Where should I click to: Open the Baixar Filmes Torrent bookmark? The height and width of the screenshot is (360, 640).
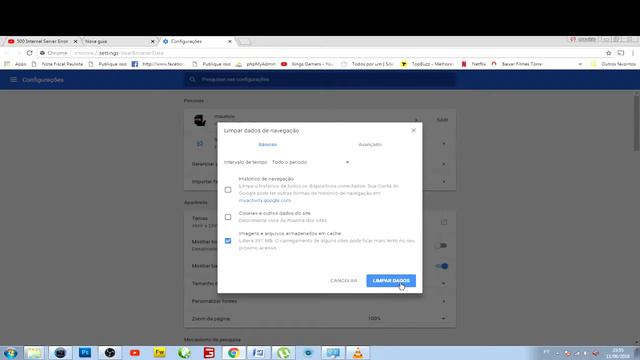click(x=517, y=64)
